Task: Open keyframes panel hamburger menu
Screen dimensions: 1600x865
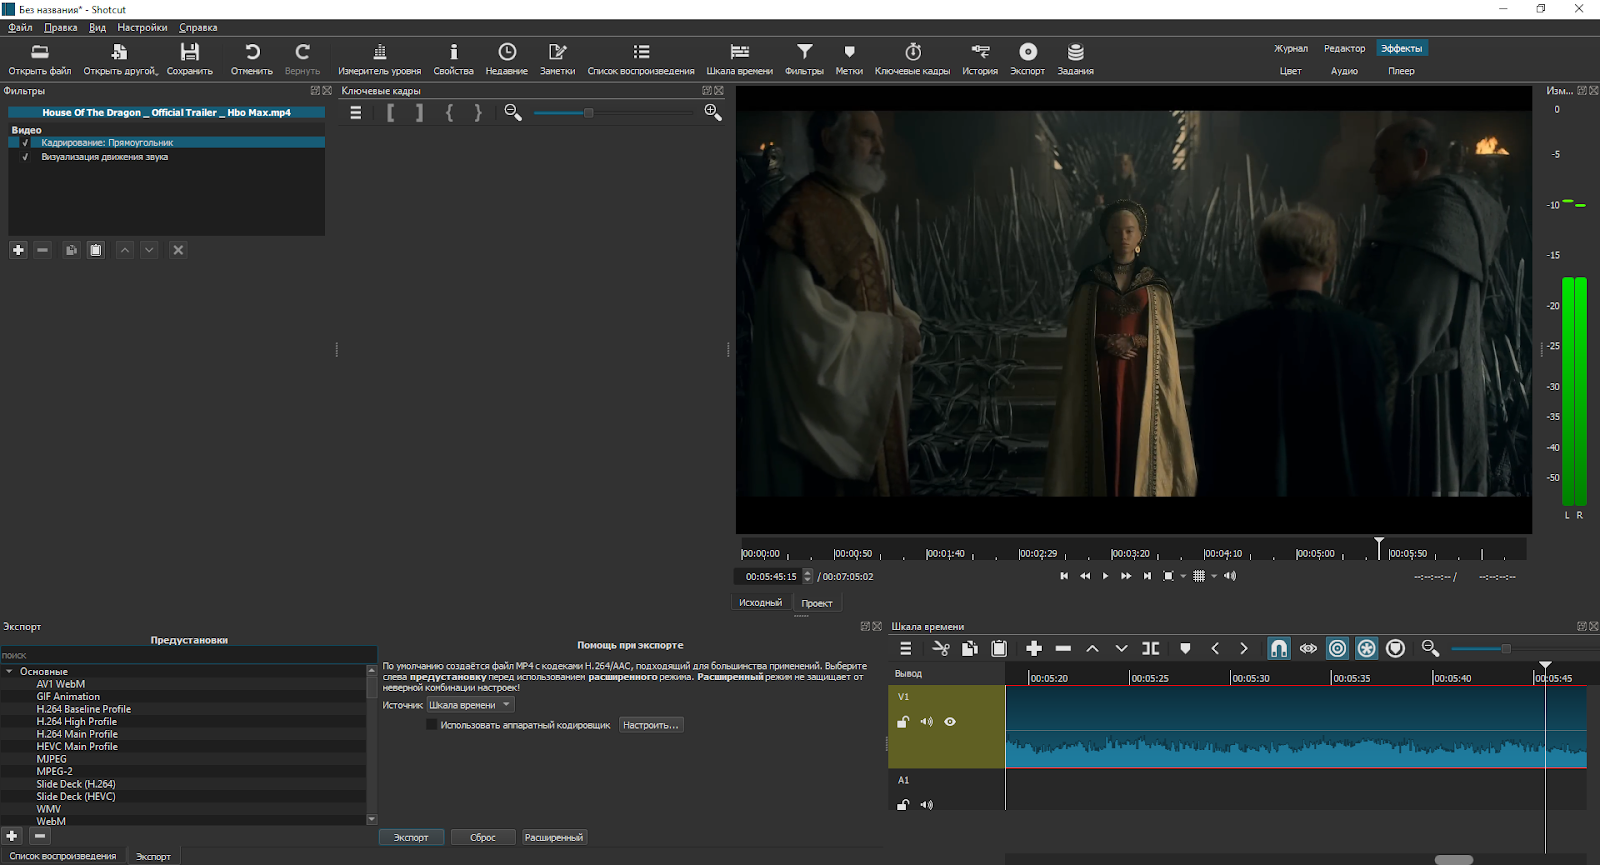Action: [355, 113]
